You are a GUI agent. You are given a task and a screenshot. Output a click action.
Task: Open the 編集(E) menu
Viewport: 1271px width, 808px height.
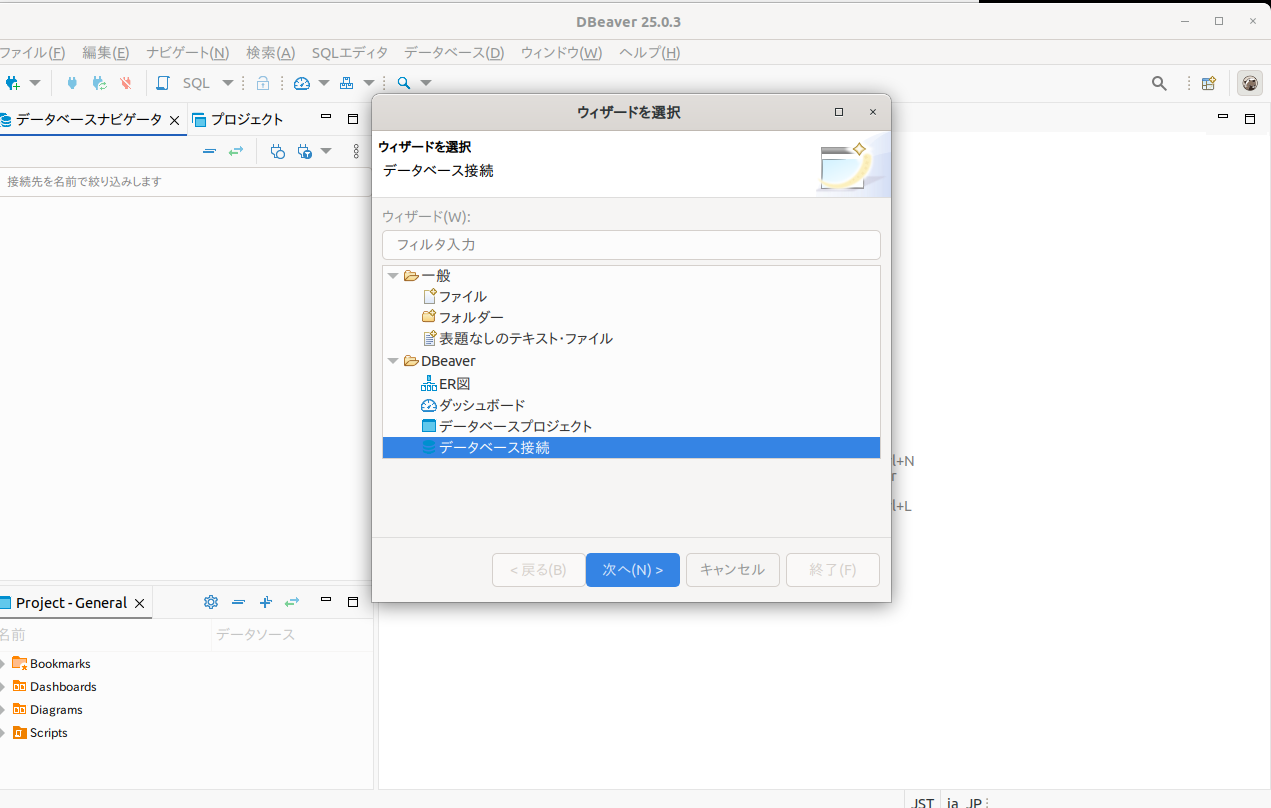[105, 53]
